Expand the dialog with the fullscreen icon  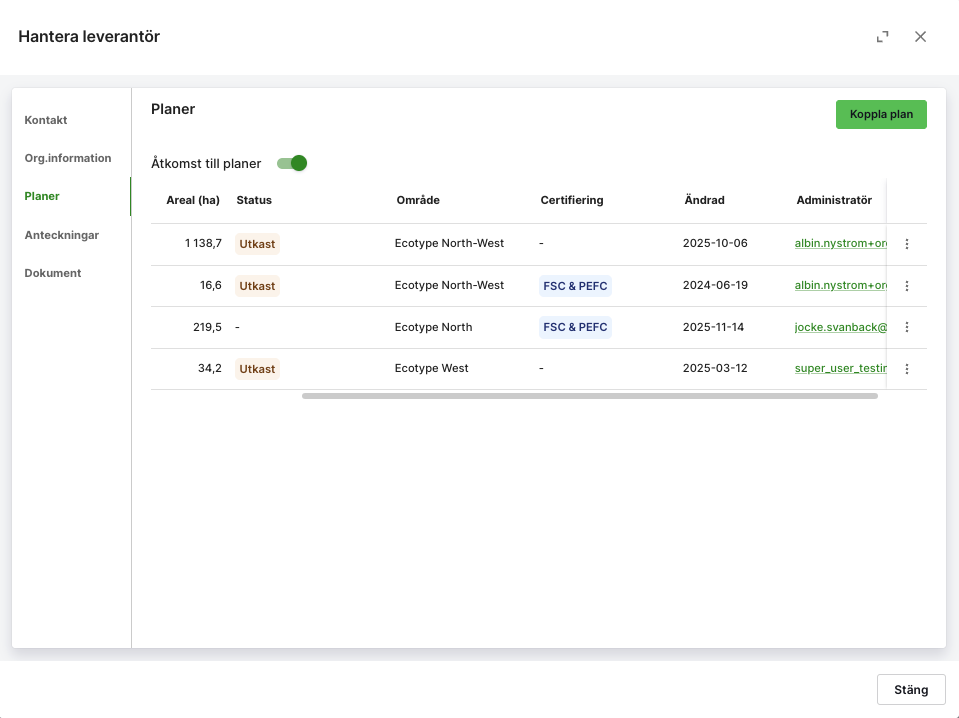(x=882, y=37)
